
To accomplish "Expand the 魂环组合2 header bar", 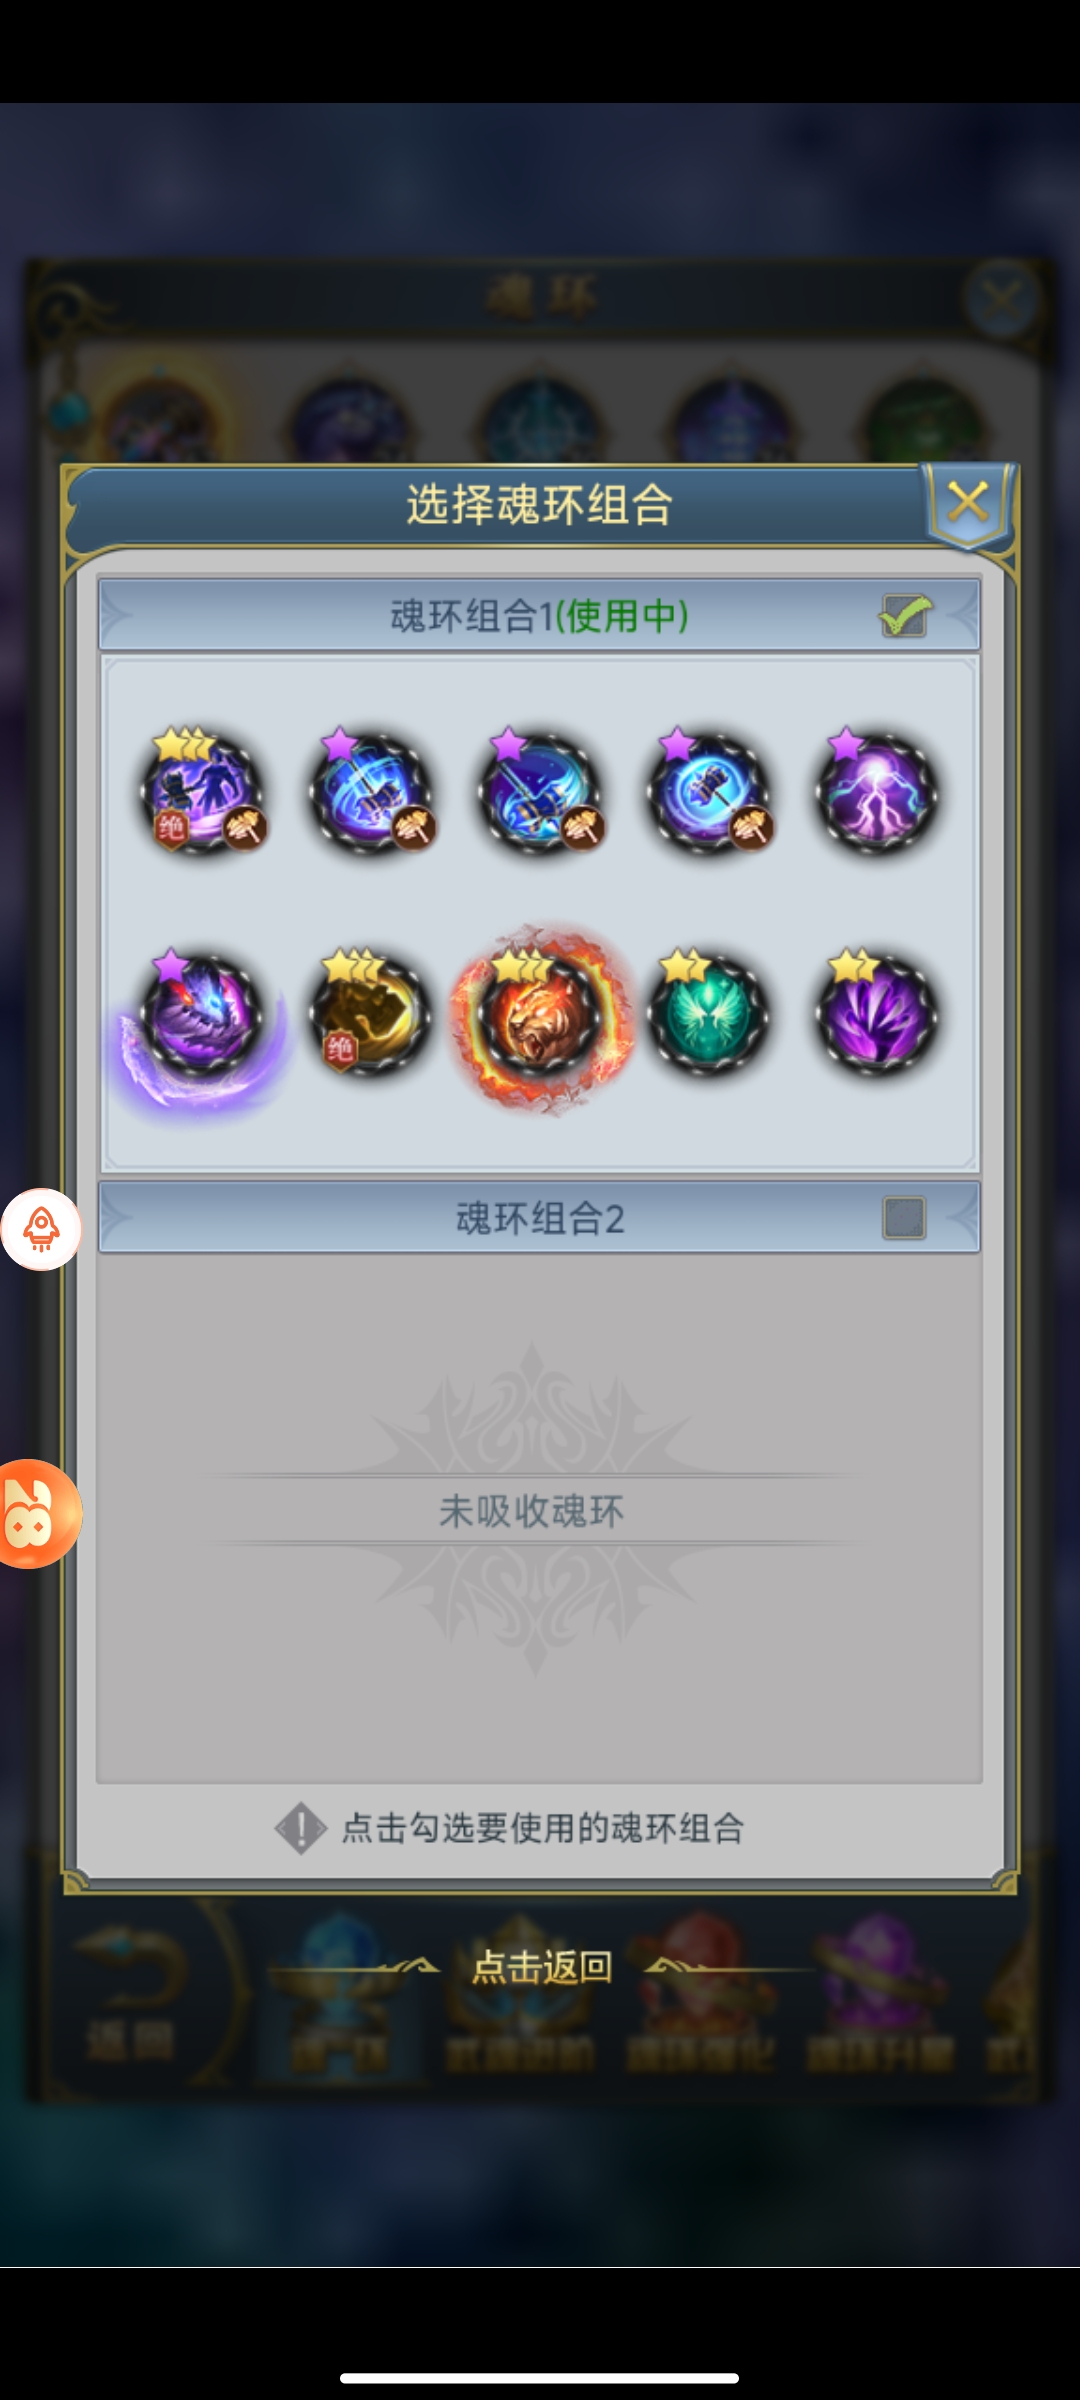I will click(x=539, y=1218).
